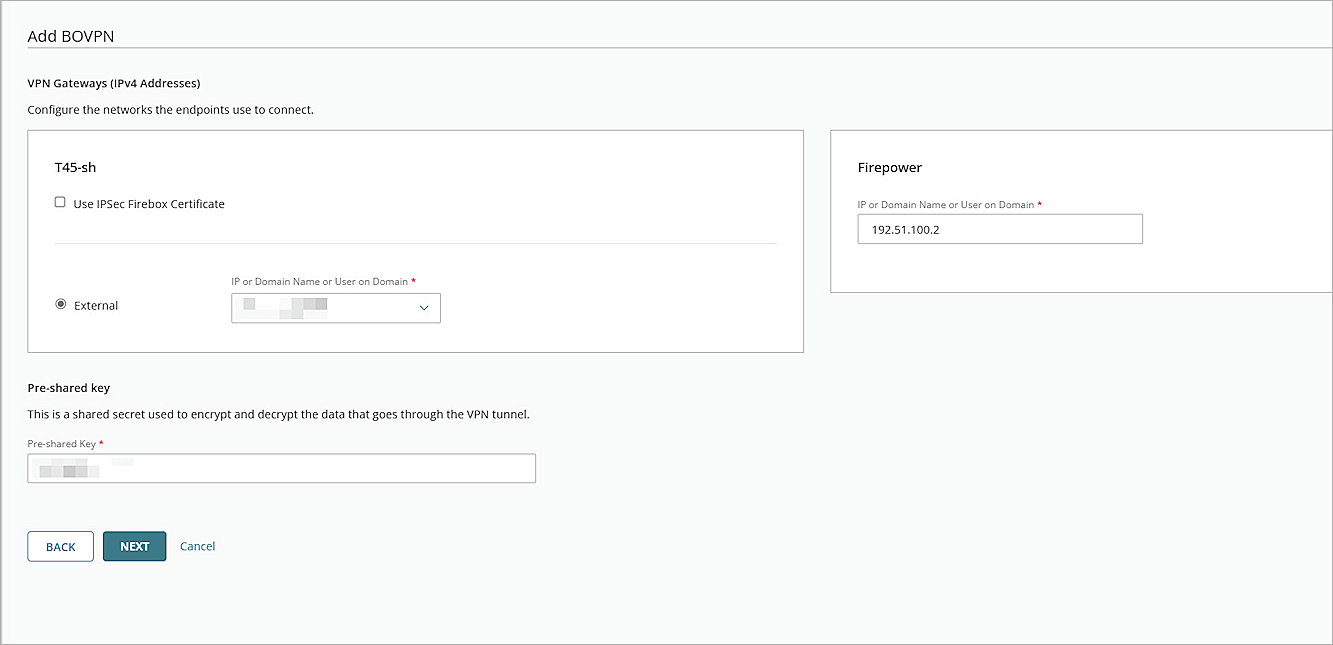Open the External address selection list

pos(424,308)
